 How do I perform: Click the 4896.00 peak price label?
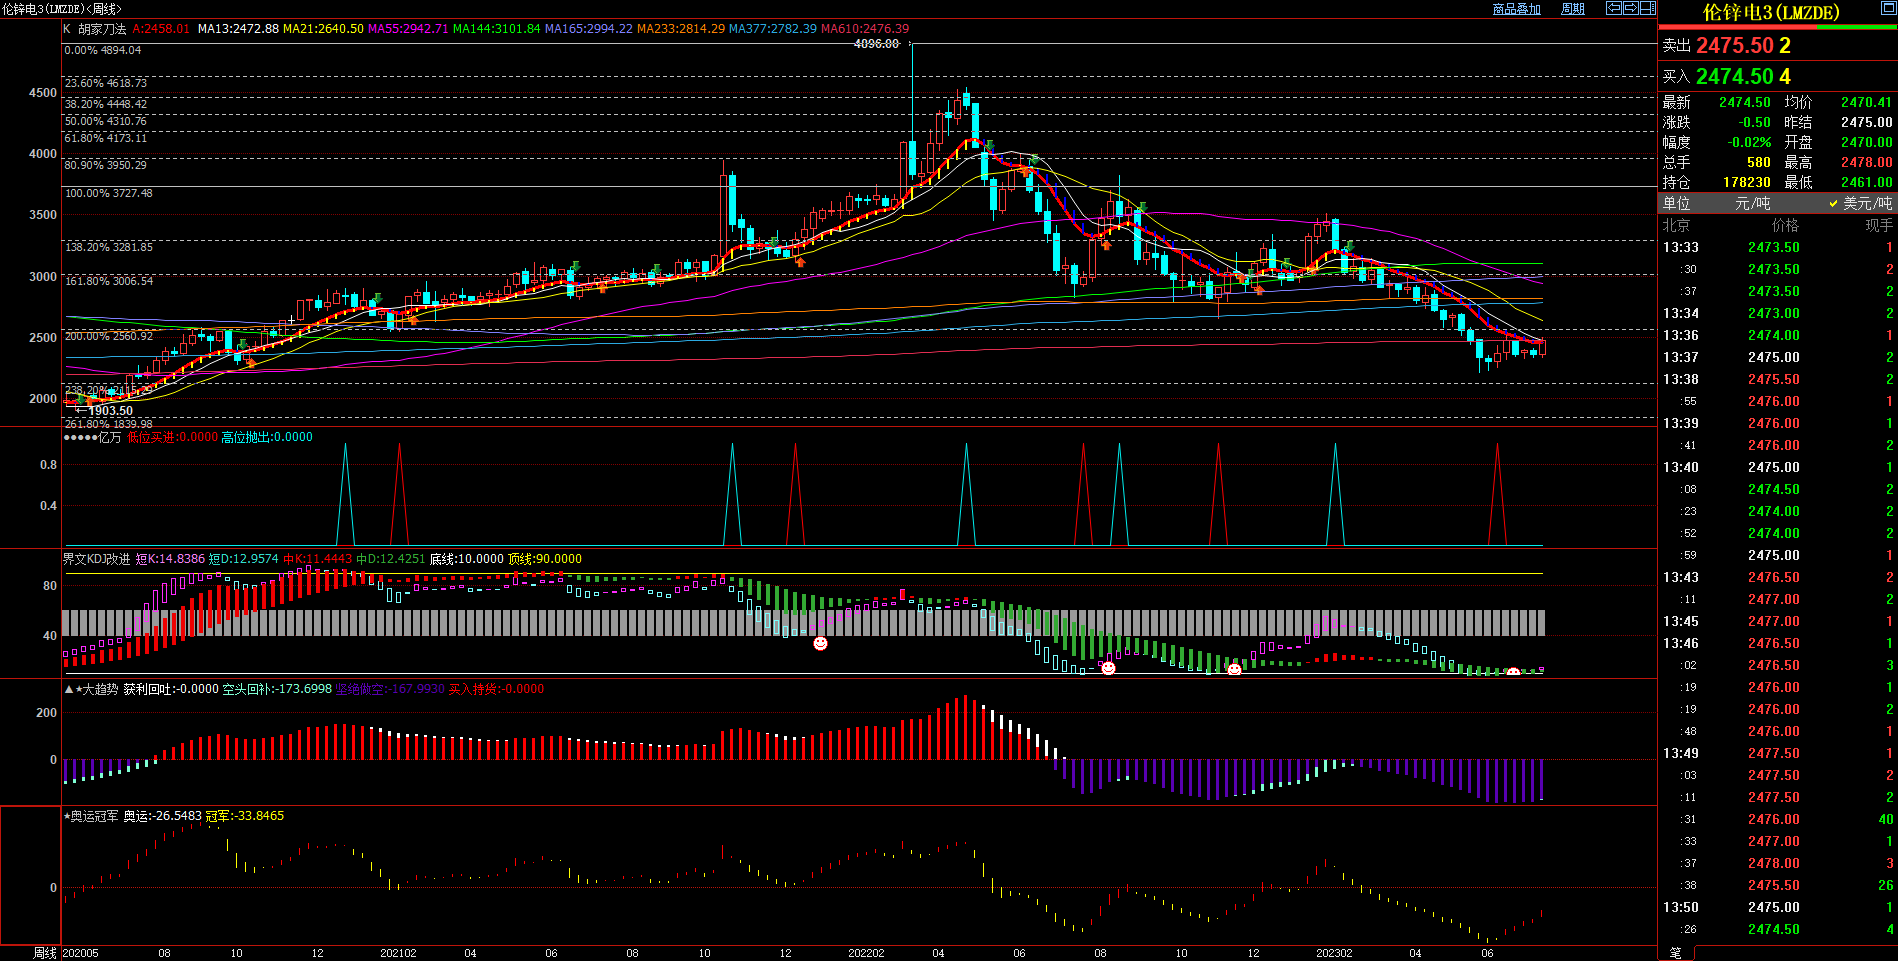pos(876,44)
